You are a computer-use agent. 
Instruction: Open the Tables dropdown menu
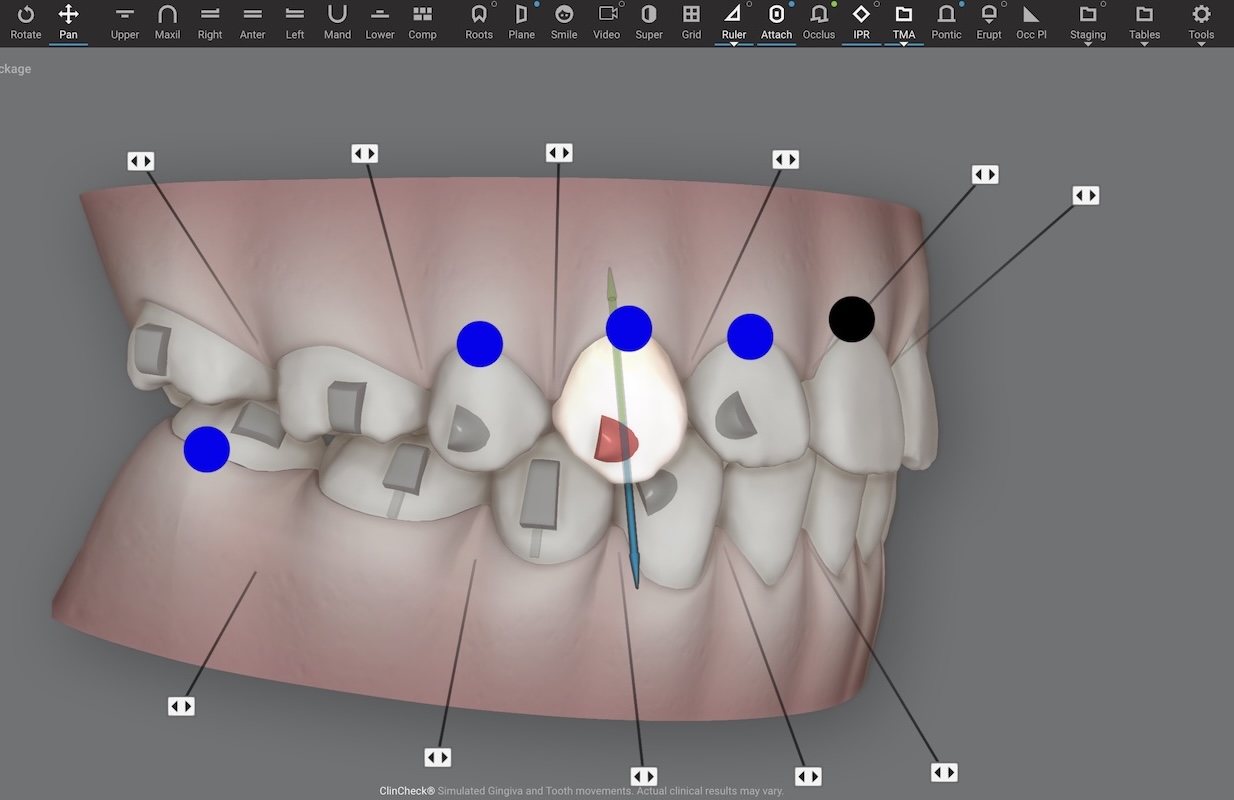[x=1144, y=22]
